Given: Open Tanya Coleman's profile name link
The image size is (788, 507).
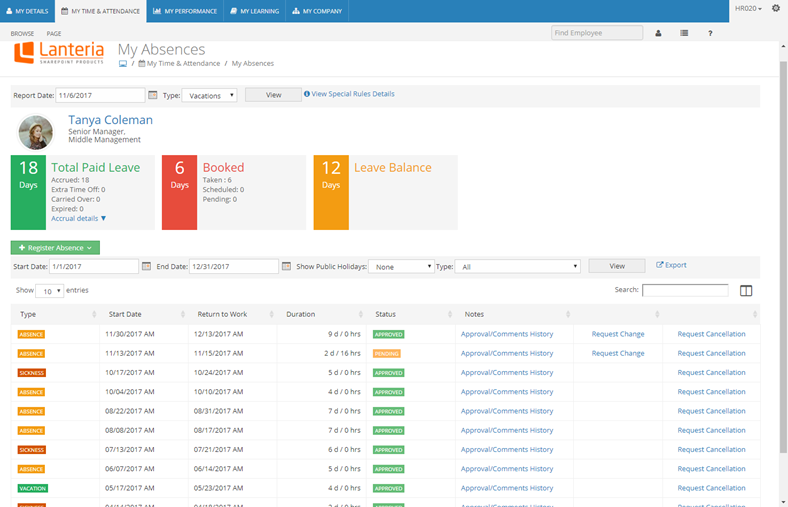Looking at the screenshot, I should click(111, 120).
